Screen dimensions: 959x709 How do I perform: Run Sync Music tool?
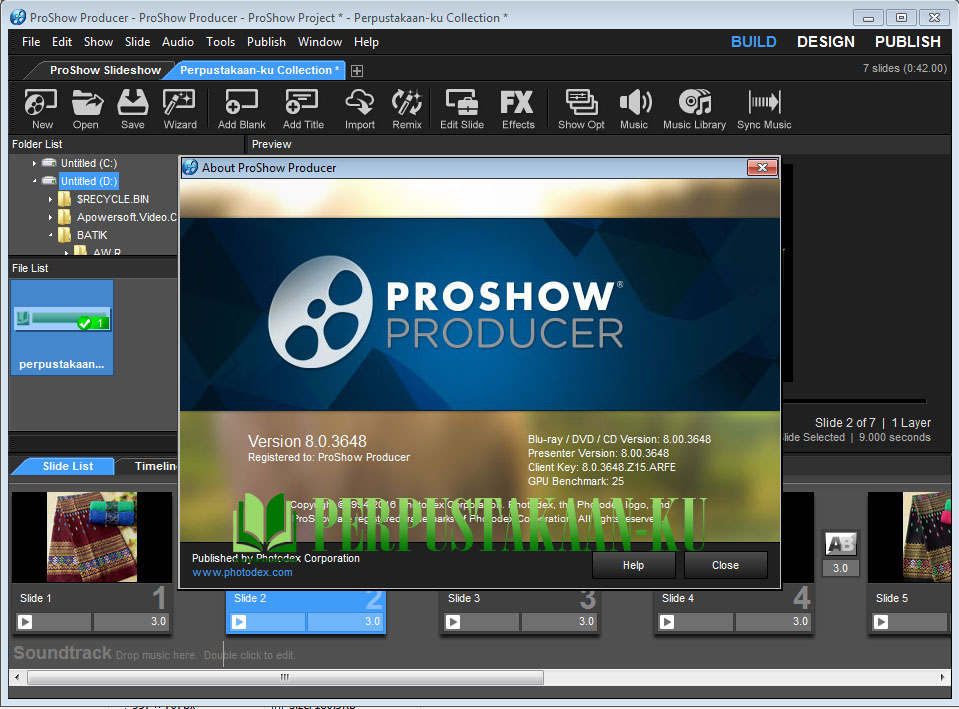(764, 109)
